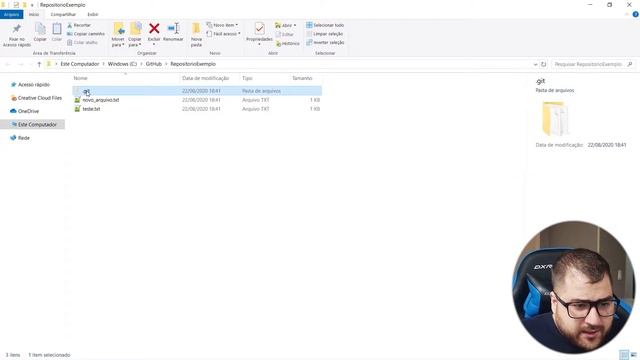Viewport: 640px width, 360px height.
Task: Click Recortar in the ribbon
Action: (79, 25)
